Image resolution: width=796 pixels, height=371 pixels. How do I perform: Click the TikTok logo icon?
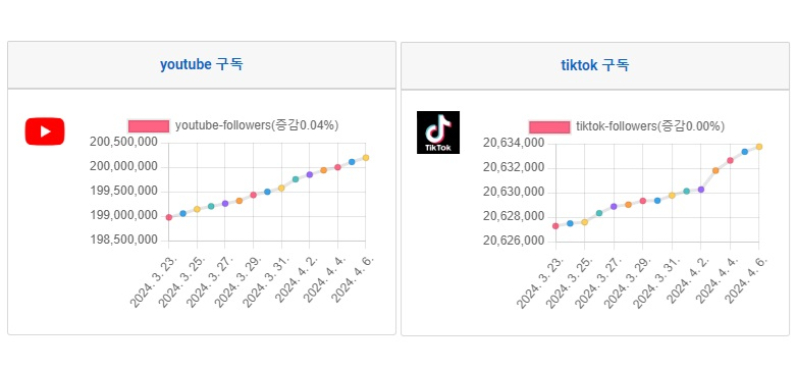tap(438, 132)
